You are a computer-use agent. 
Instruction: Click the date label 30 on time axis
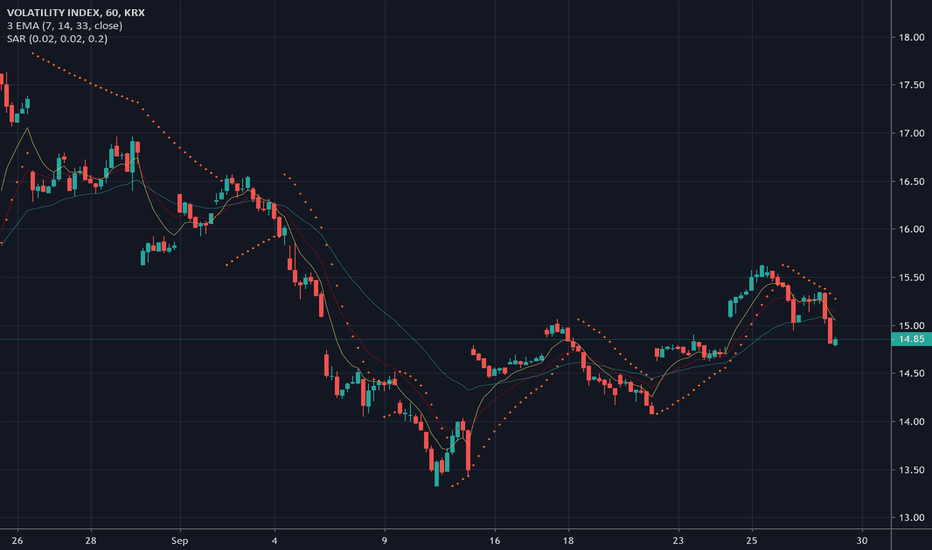point(862,540)
